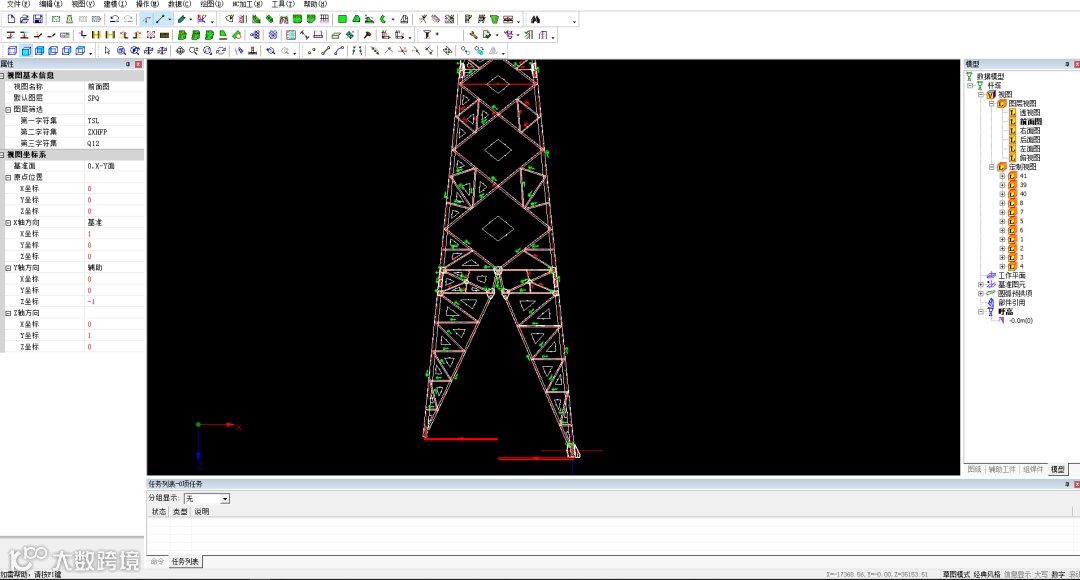Select 部件引用 in the model tree
Viewport: 1080px width, 580px height.
click(x=1012, y=302)
